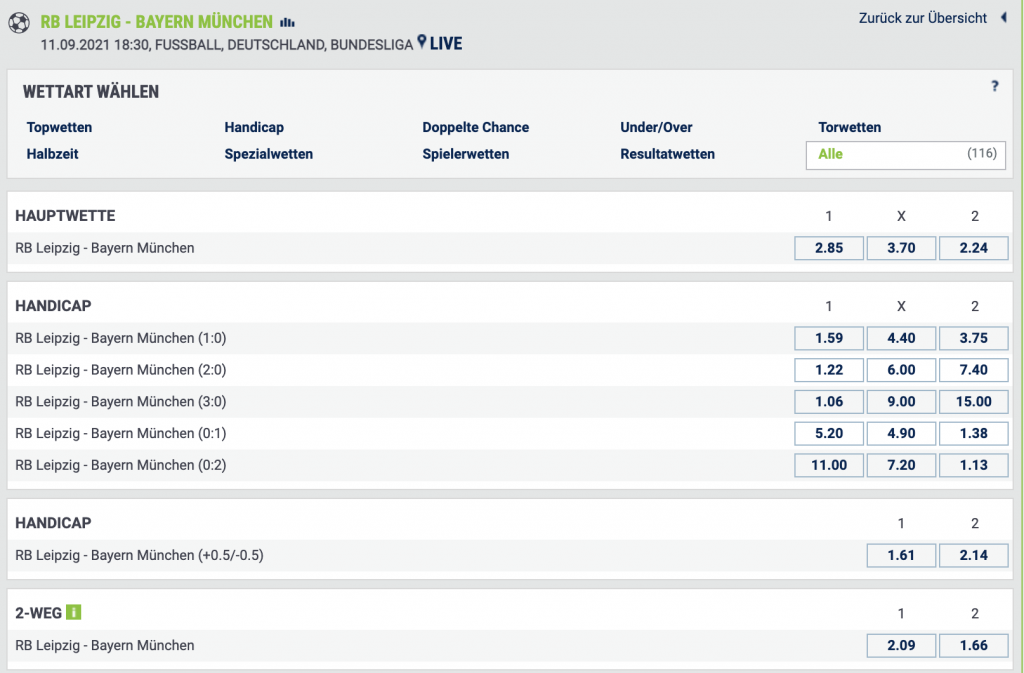The height and width of the screenshot is (673, 1024).
Task: Select the Spezialwetten bet type
Action: point(268,154)
